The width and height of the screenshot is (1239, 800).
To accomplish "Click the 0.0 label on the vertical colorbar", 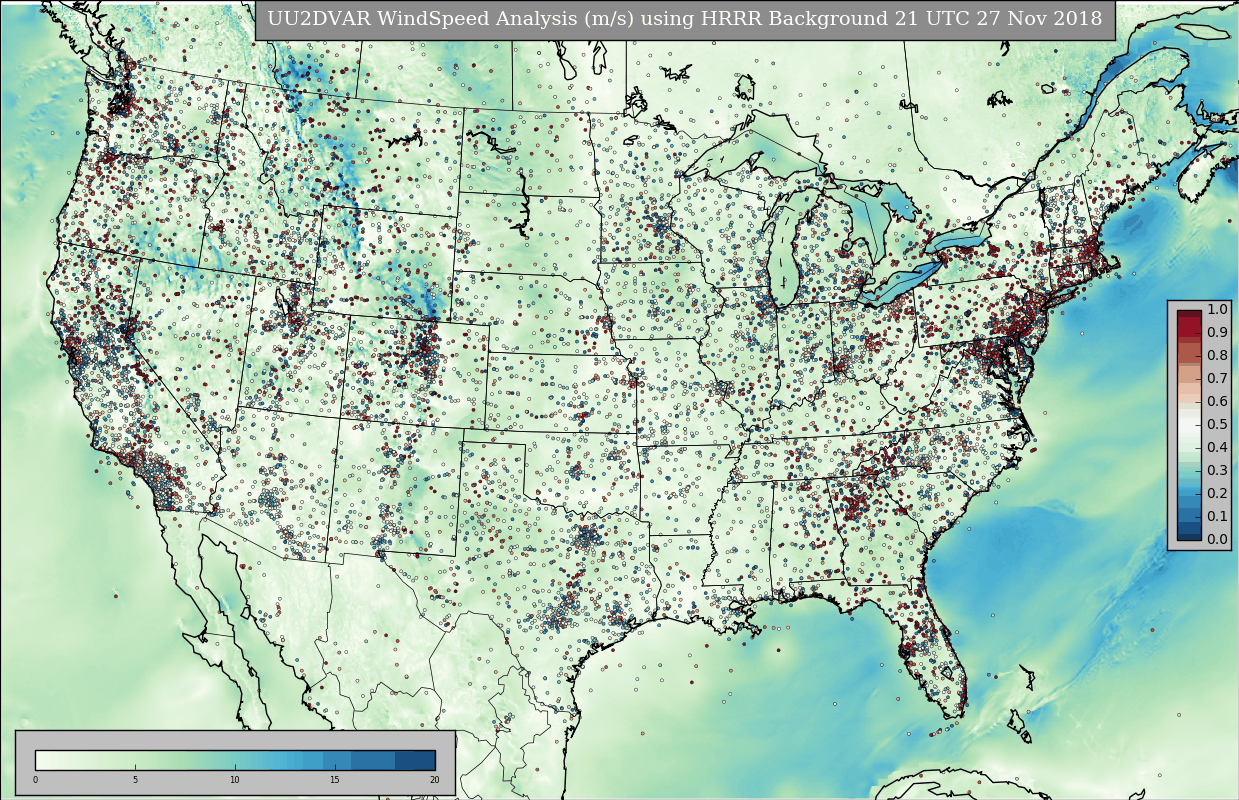I will (1217, 539).
